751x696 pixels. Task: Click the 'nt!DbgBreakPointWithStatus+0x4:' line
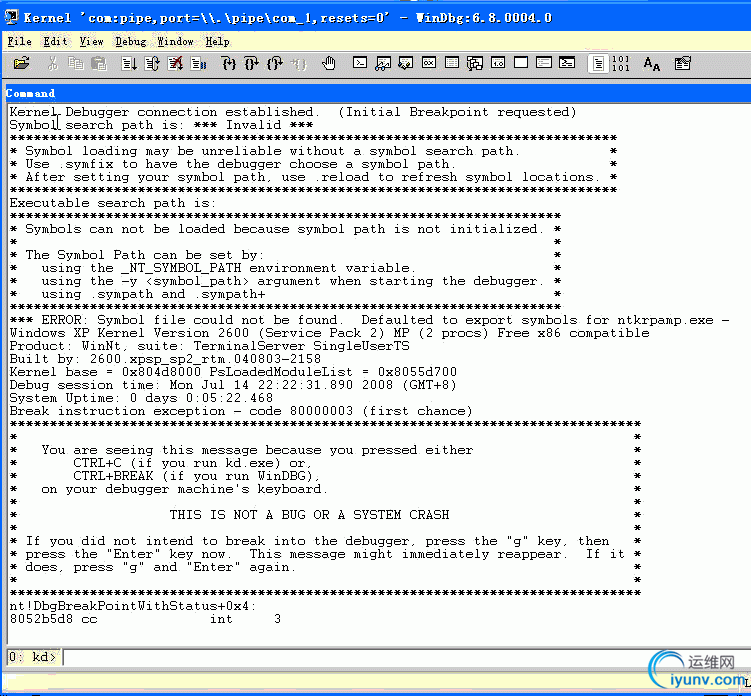[133, 606]
